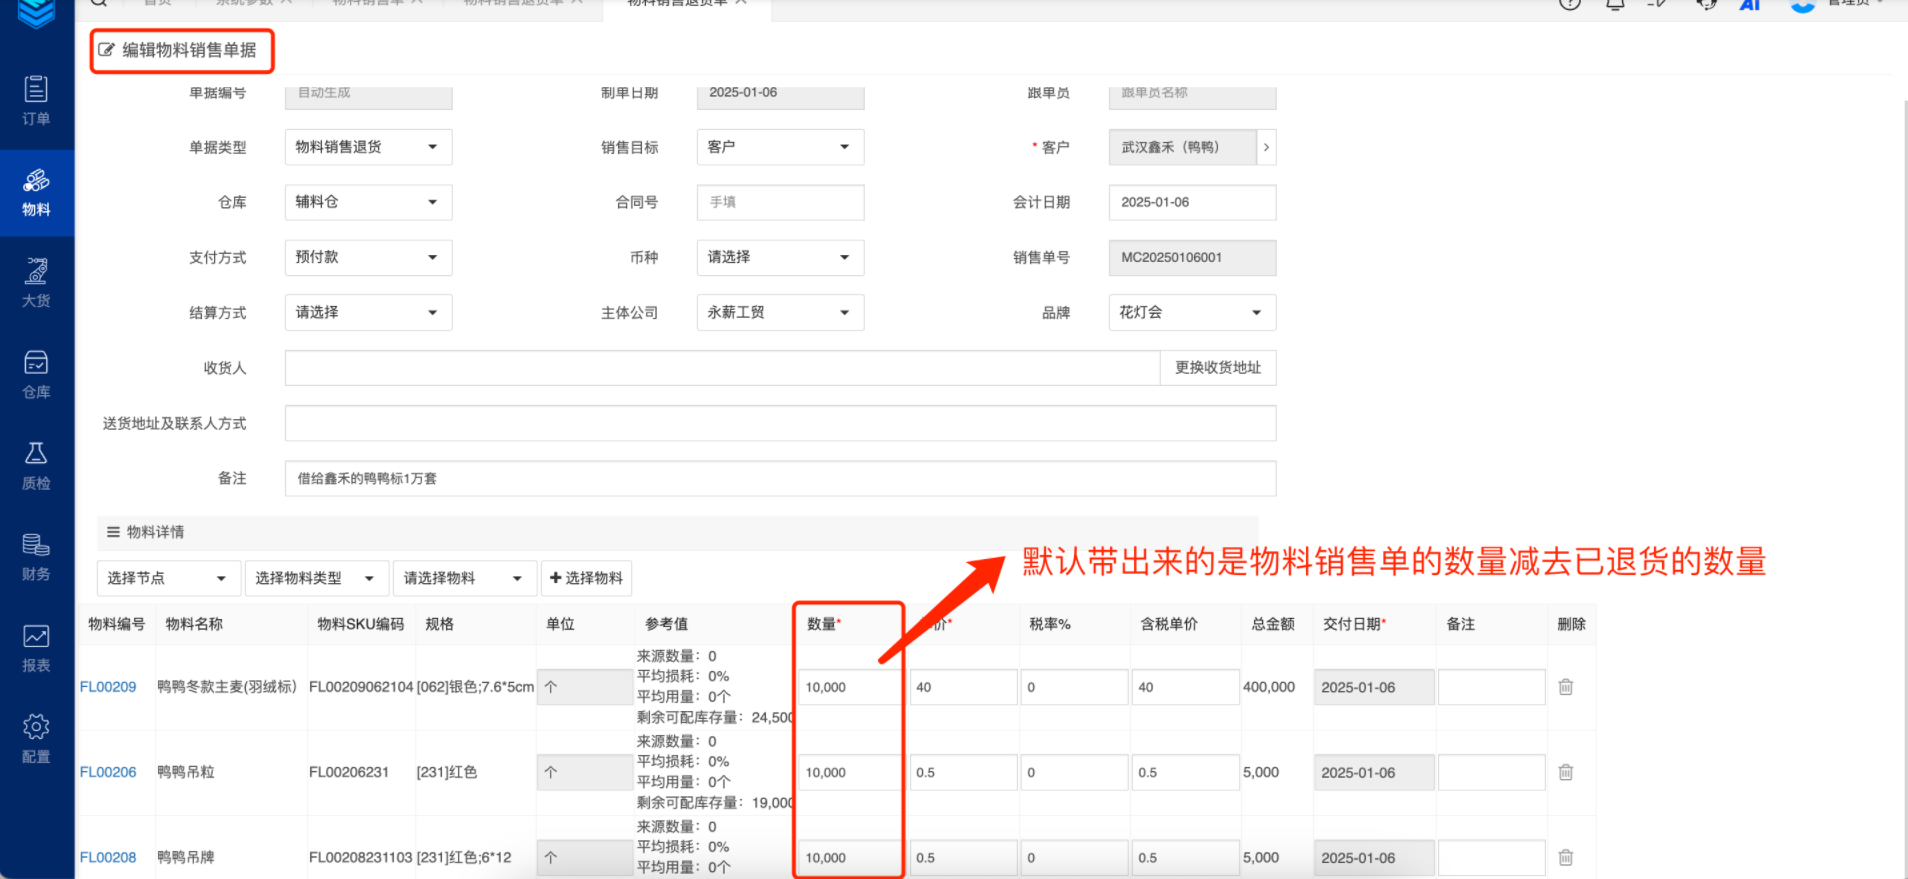Screen dimensions: 1908x879
Task: Click the 更换收货地址 button
Action: pyautogui.click(x=1218, y=367)
